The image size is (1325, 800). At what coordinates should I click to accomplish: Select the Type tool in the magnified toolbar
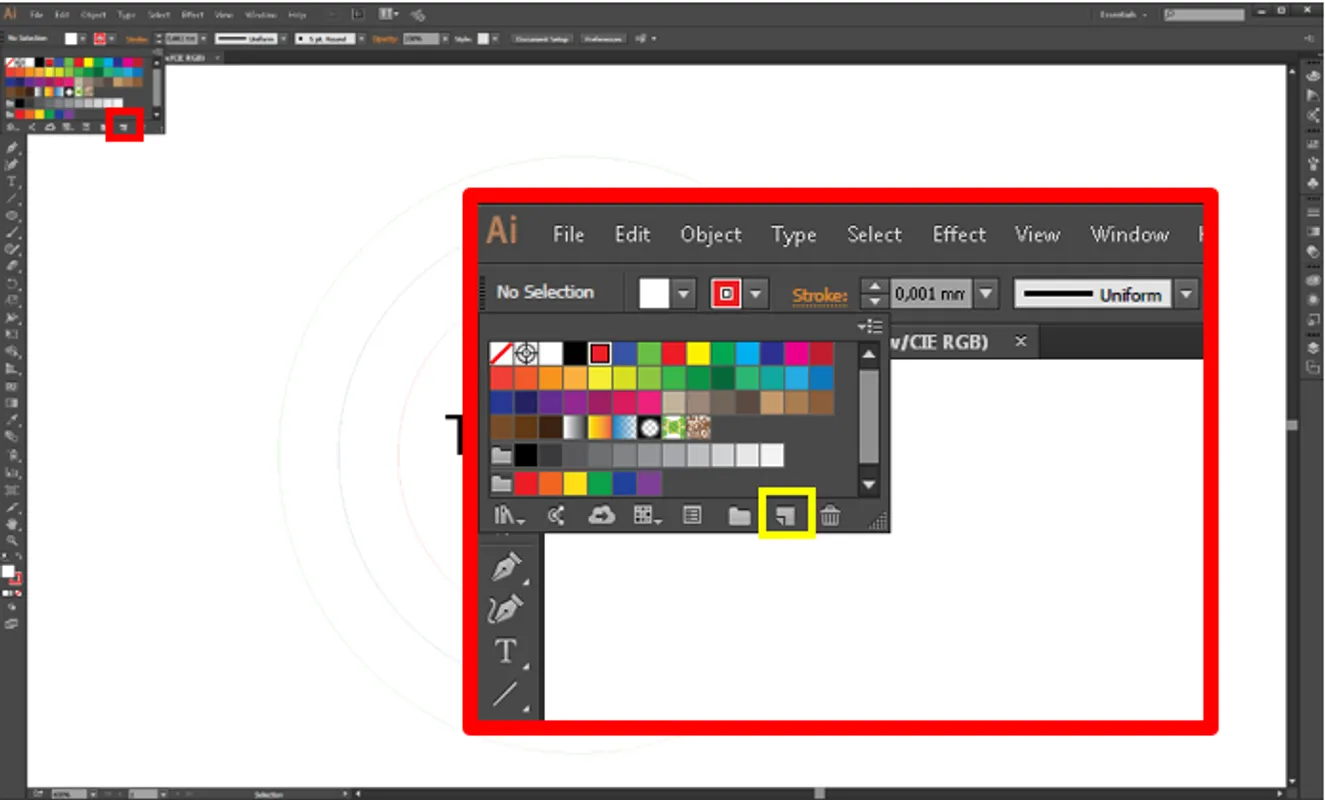pos(506,652)
